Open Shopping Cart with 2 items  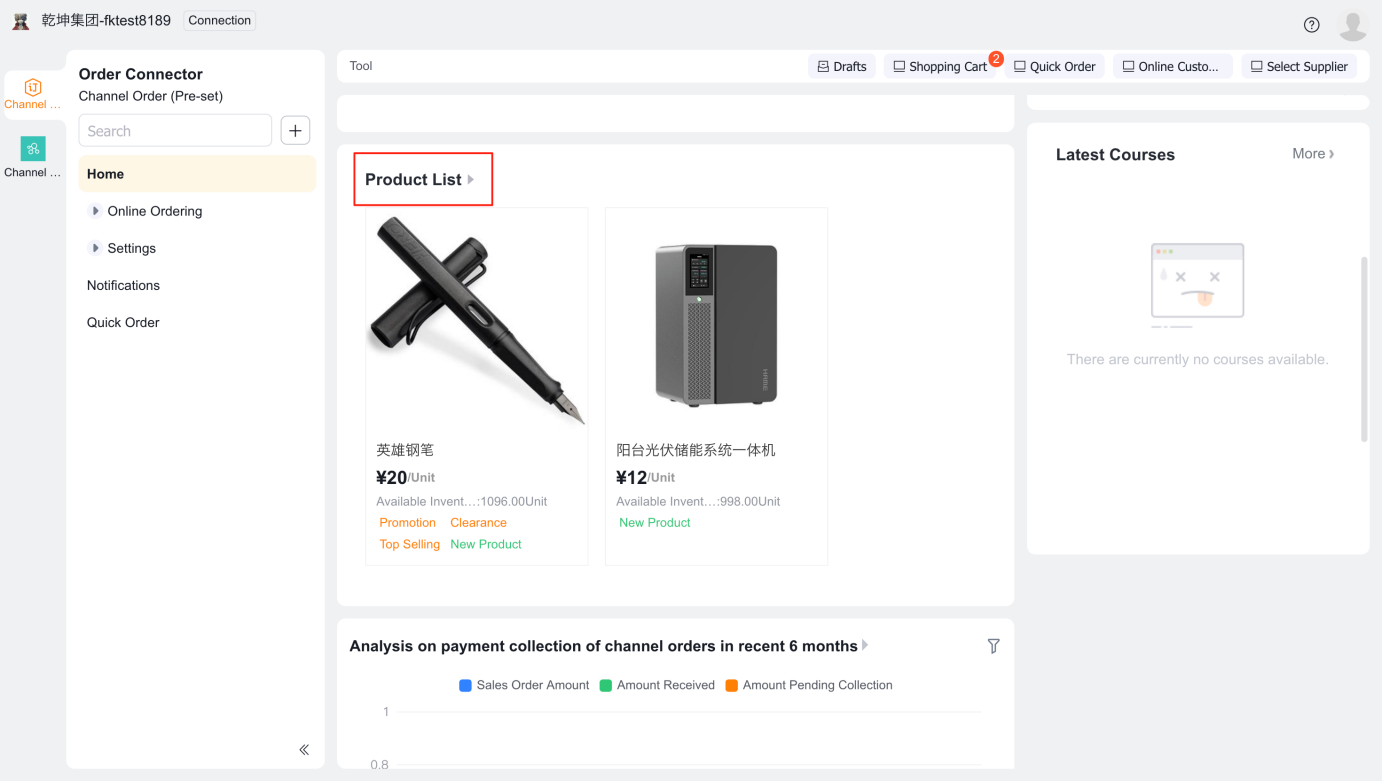[x=940, y=66]
